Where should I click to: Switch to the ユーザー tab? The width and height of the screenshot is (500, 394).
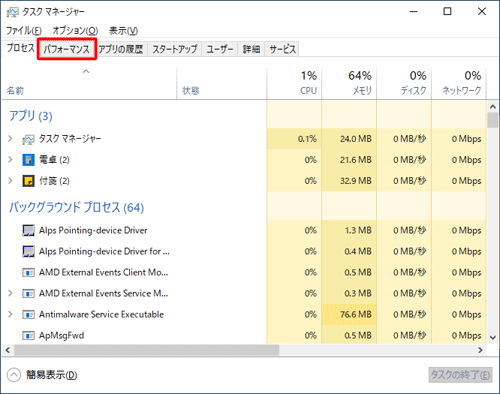click(219, 49)
